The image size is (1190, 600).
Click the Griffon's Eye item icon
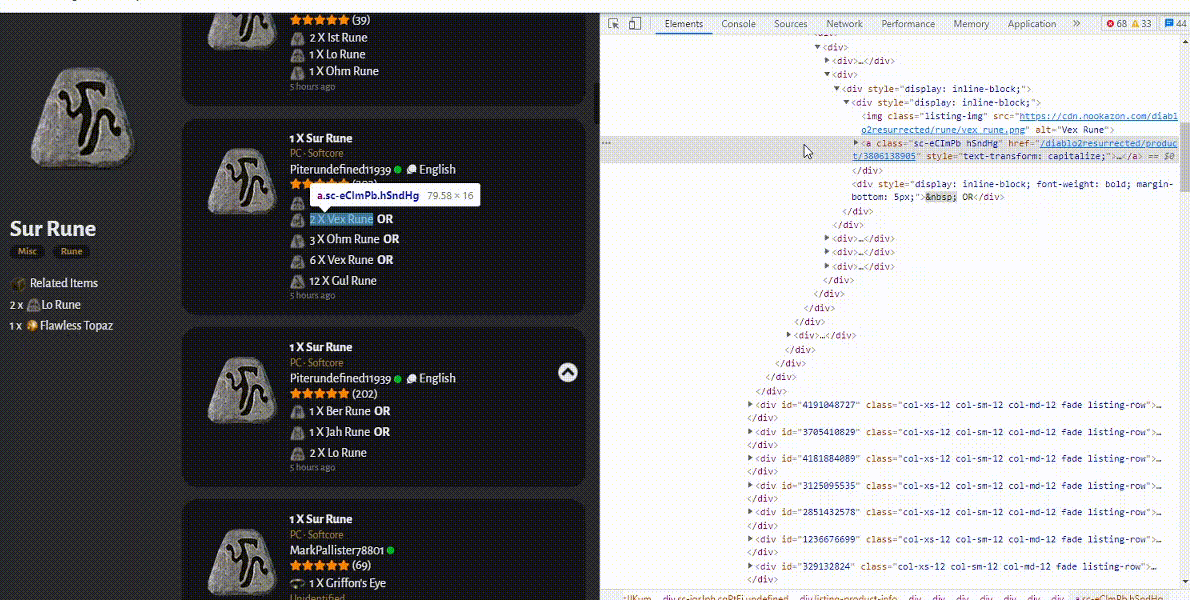pos(298,584)
